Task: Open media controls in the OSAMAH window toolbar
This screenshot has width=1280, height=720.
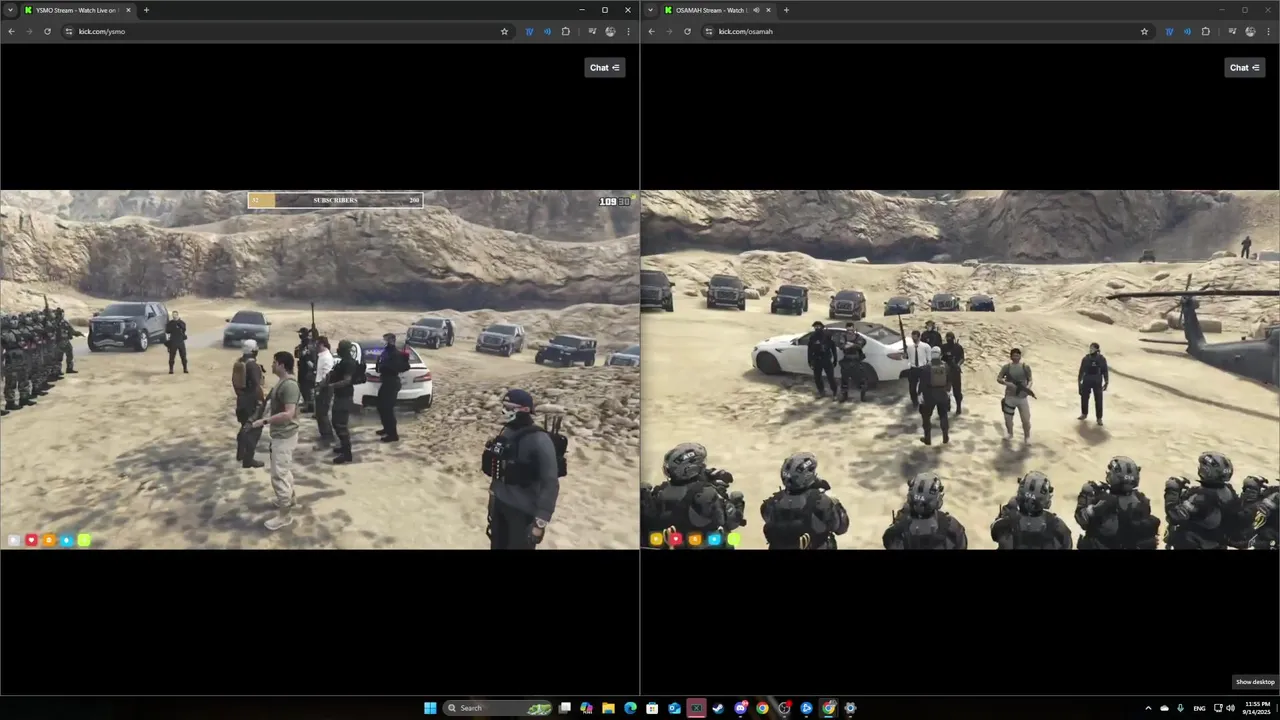Action: click(x=1232, y=31)
